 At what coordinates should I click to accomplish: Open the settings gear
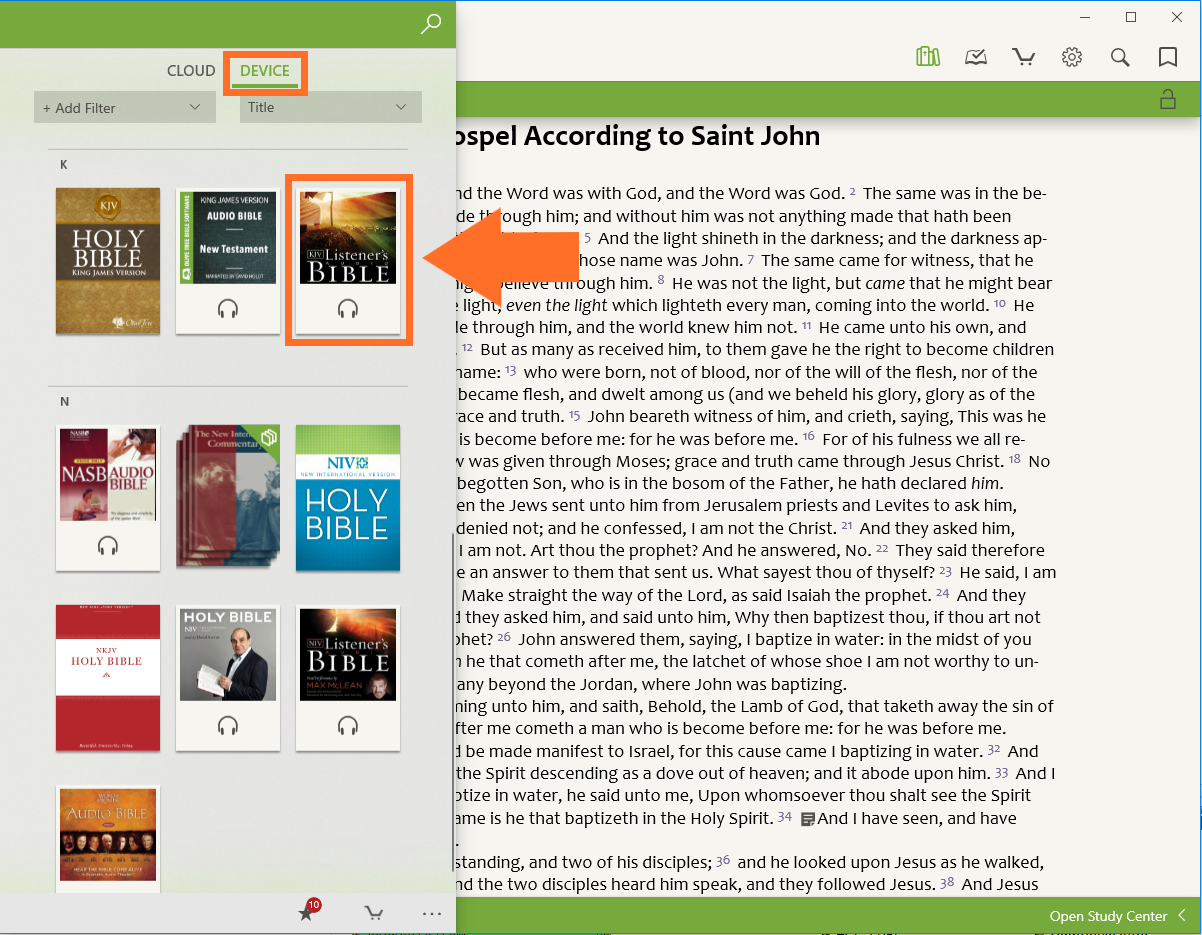[1072, 57]
